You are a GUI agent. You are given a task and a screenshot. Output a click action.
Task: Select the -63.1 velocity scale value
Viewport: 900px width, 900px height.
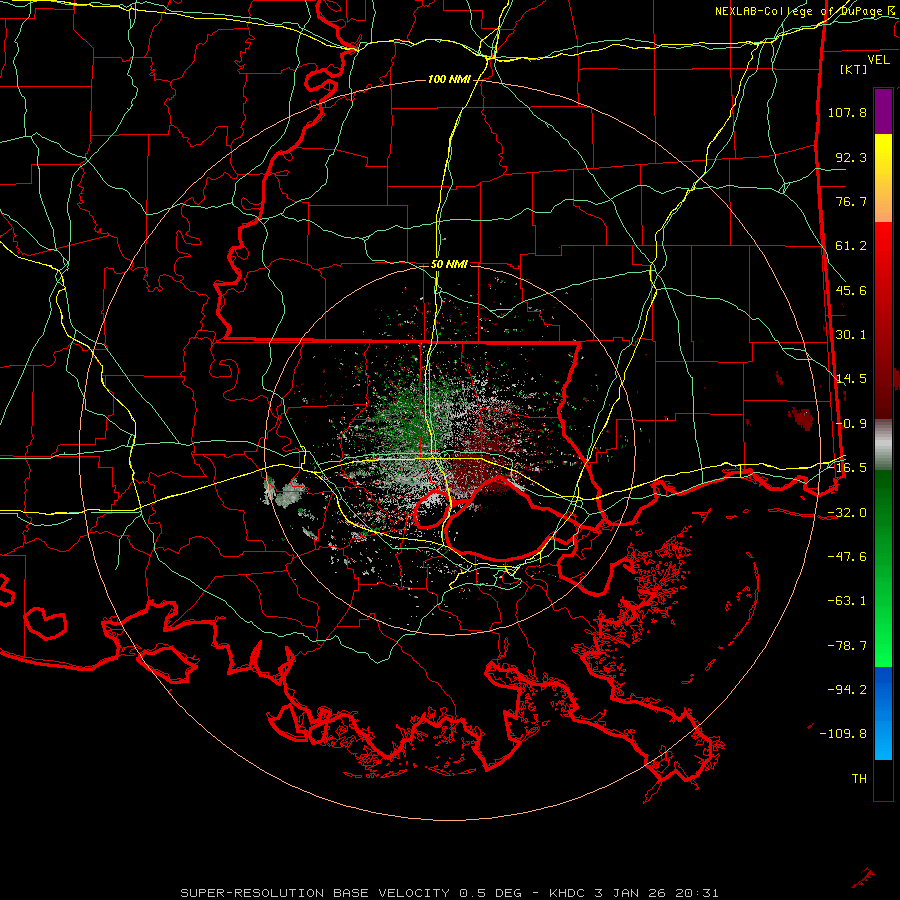(x=847, y=601)
